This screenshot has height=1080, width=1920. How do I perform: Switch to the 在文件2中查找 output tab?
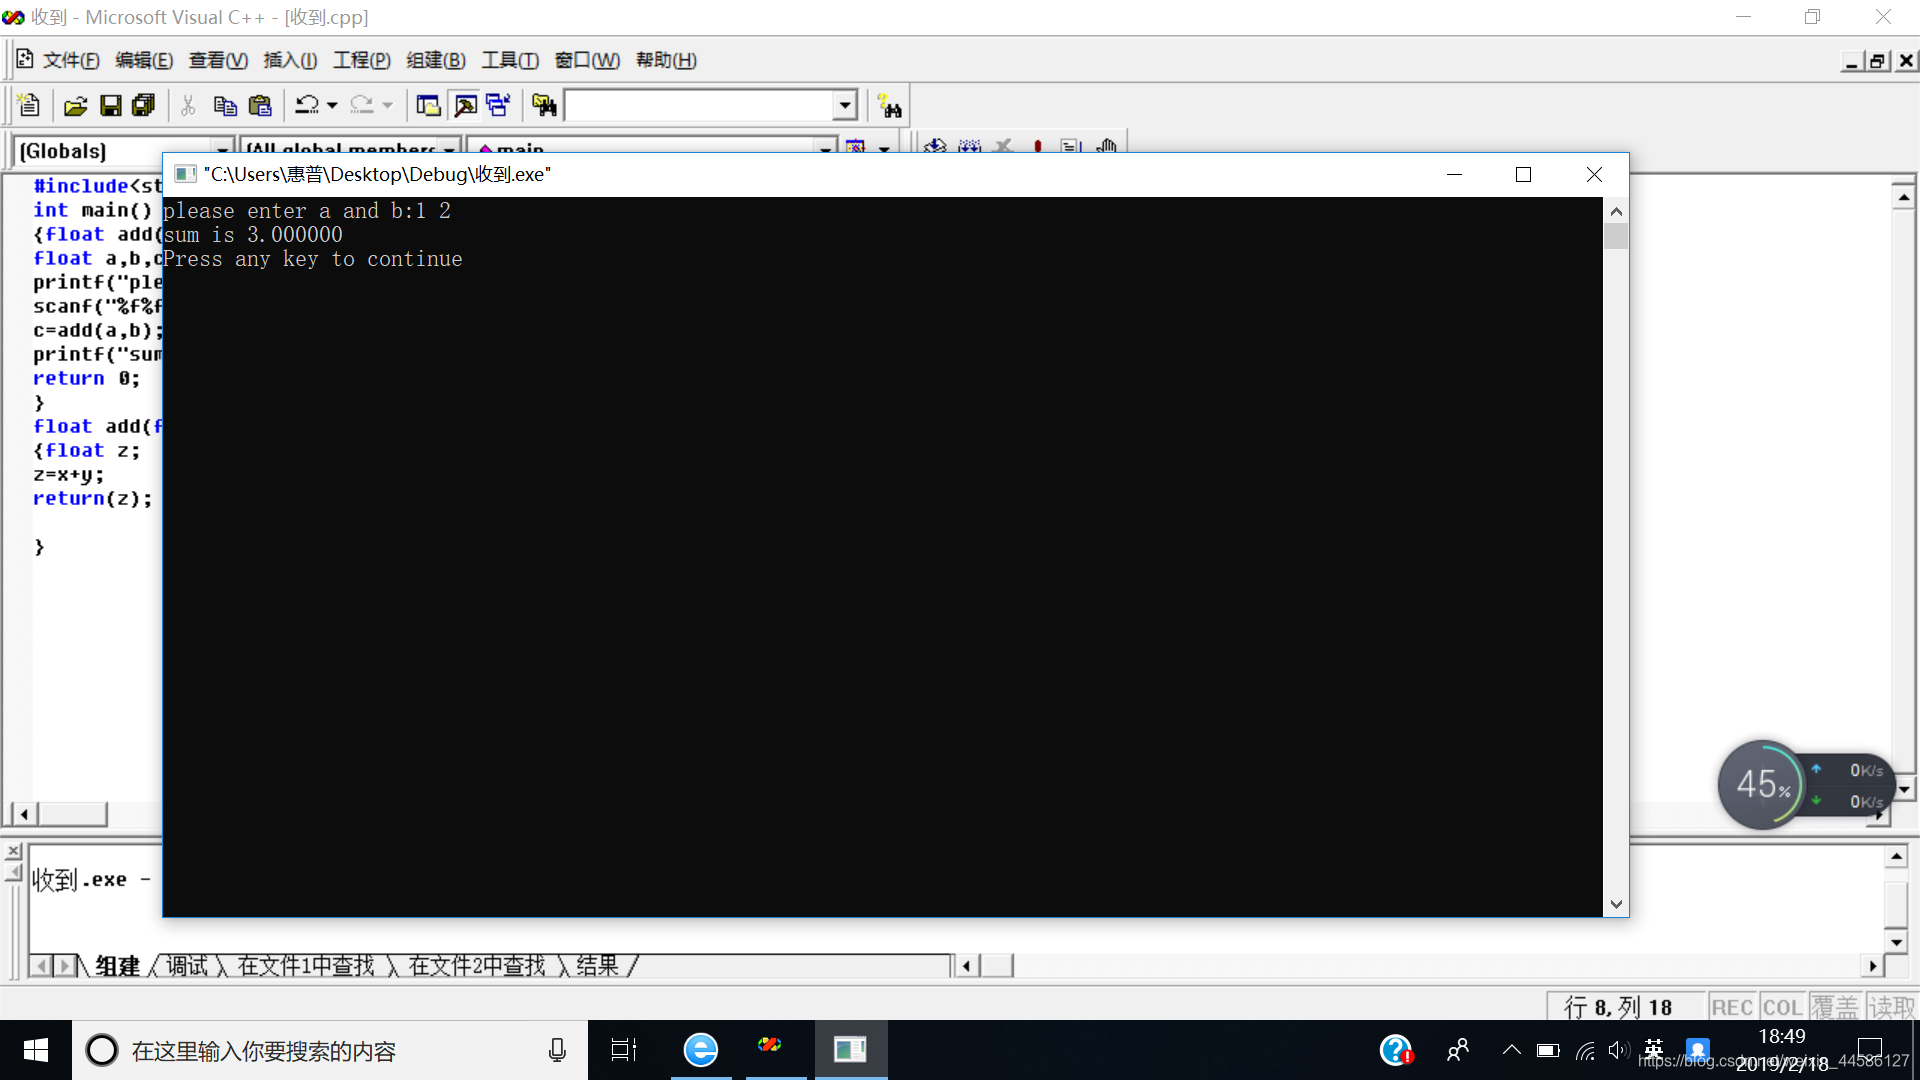pos(477,966)
